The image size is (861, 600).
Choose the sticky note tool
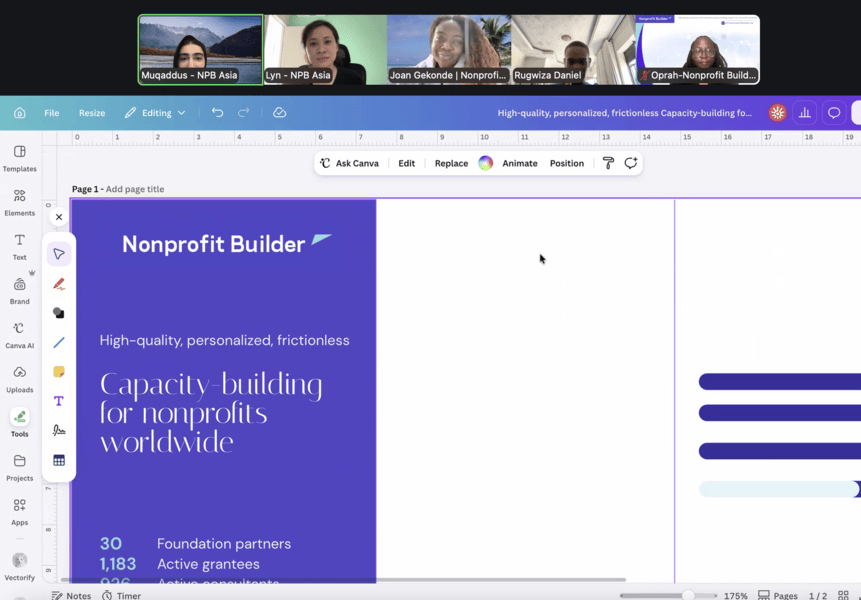click(x=59, y=372)
